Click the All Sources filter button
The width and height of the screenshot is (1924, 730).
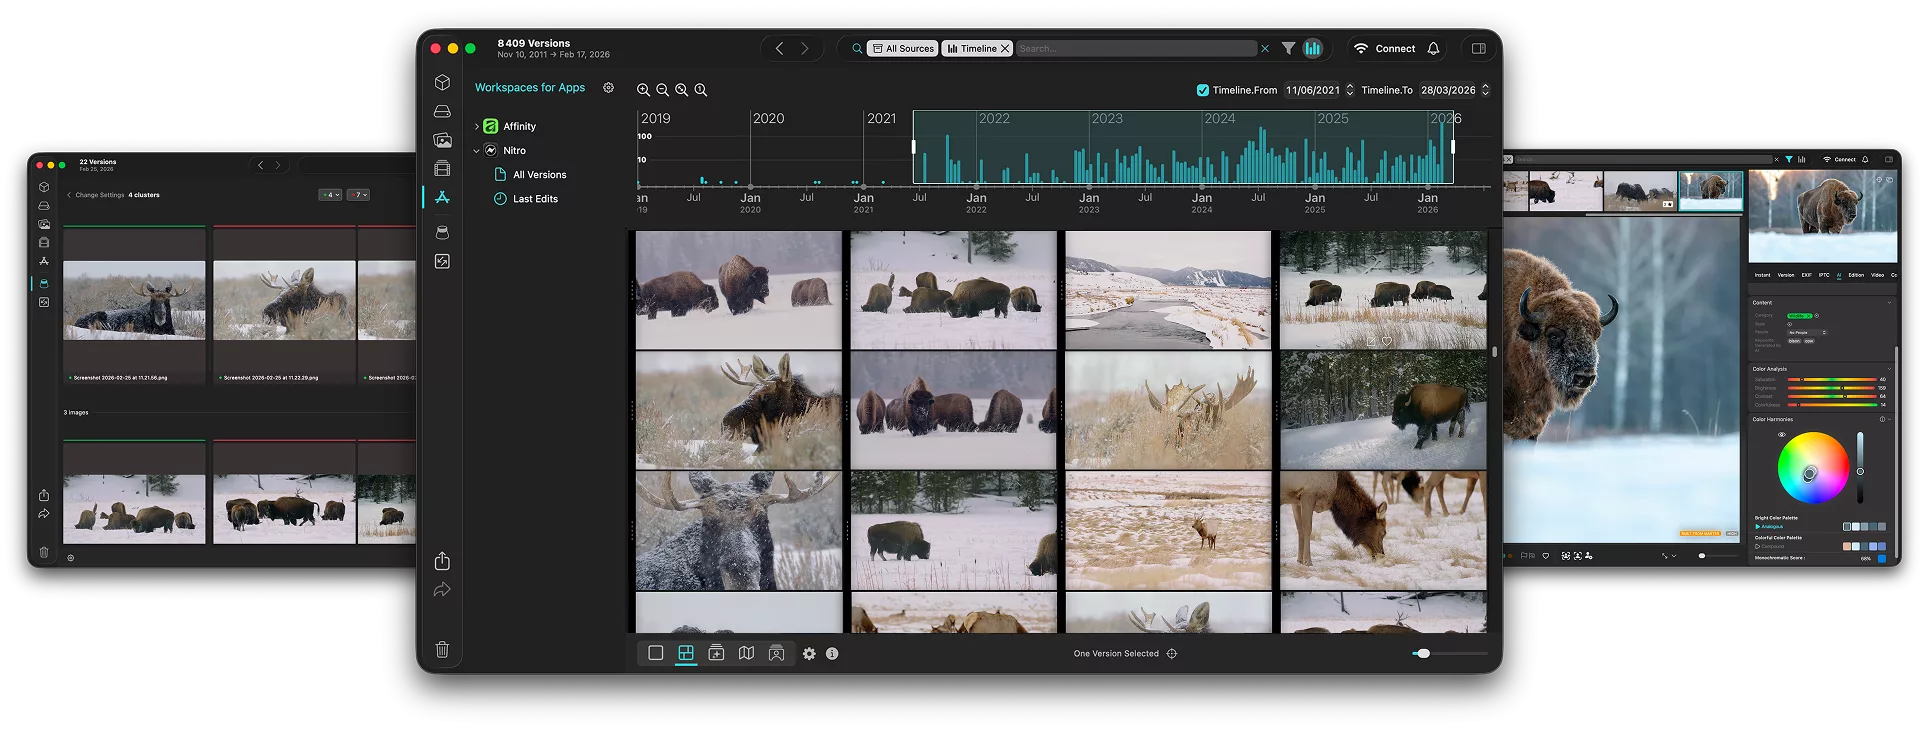click(903, 48)
